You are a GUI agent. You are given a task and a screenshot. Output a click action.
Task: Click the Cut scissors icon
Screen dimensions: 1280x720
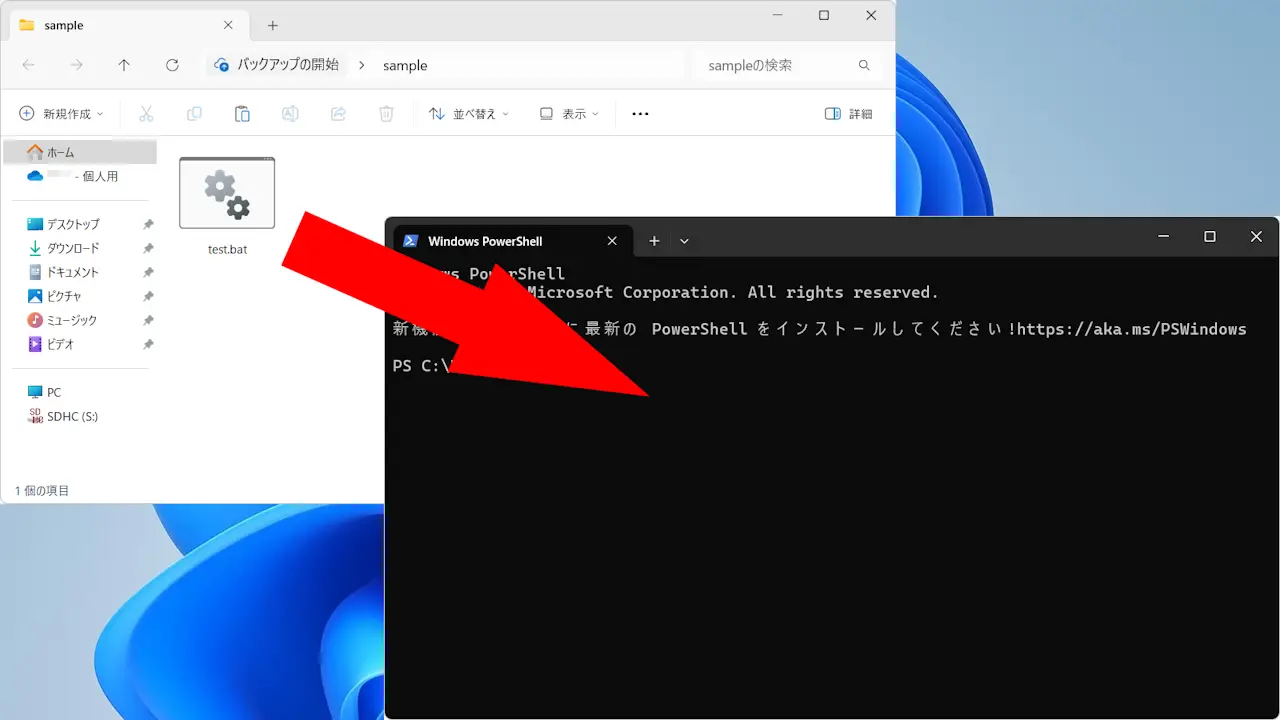pos(146,114)
